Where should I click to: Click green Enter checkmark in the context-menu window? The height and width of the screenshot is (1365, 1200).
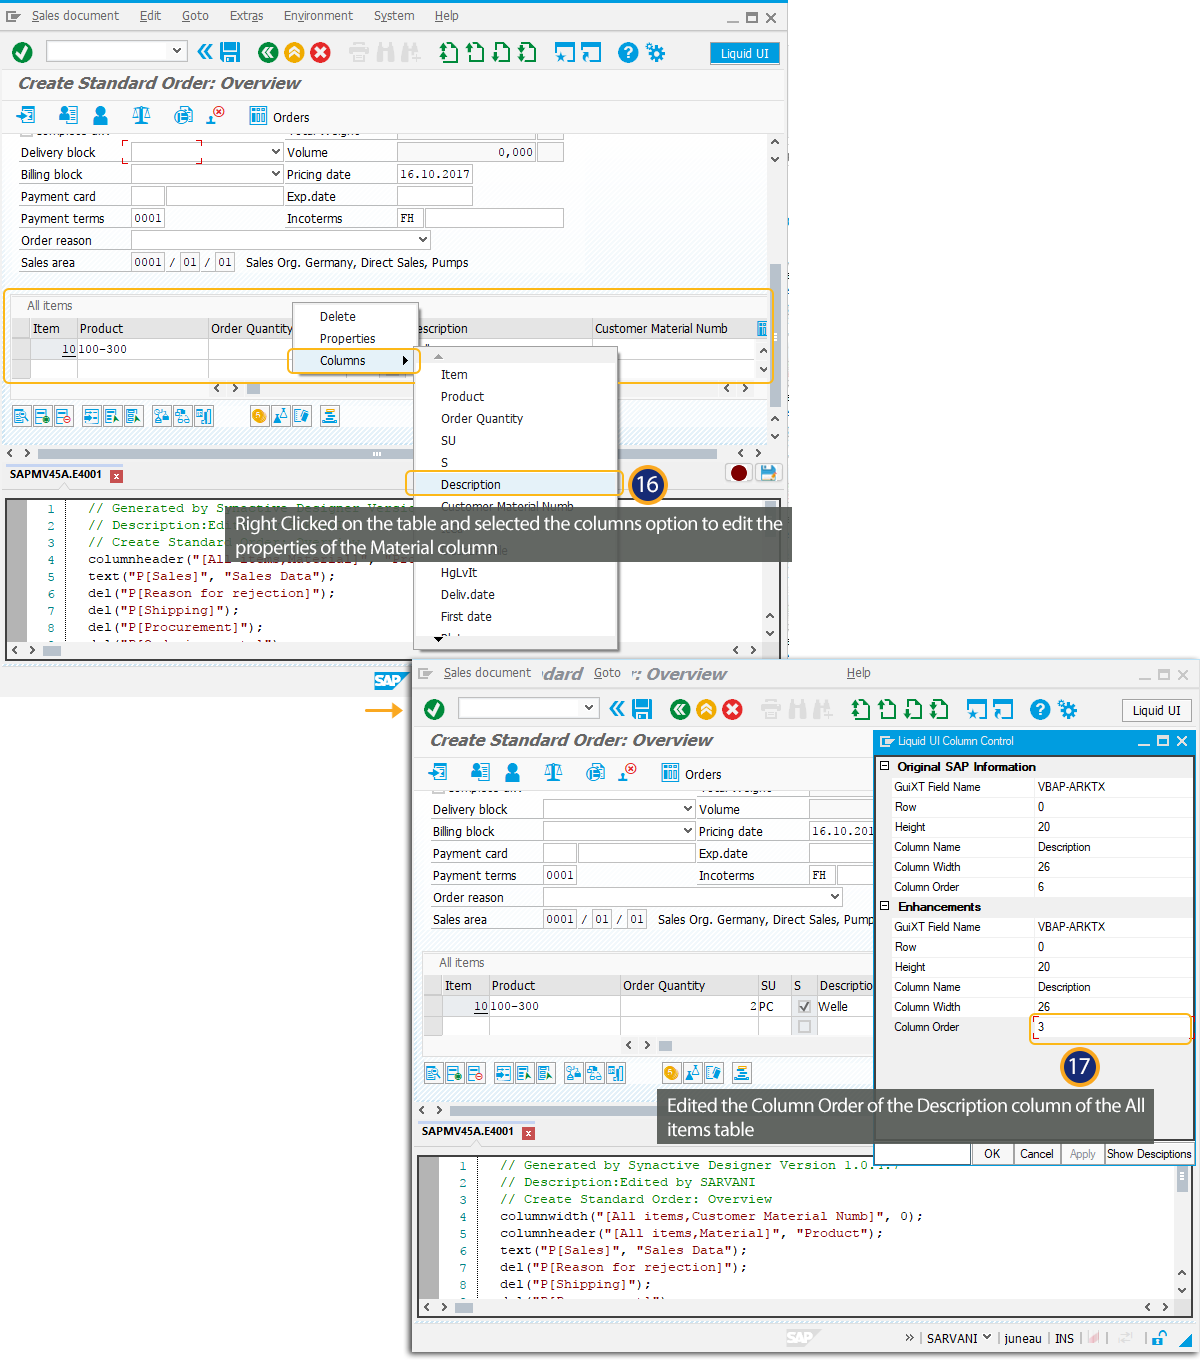click(22, 52)
